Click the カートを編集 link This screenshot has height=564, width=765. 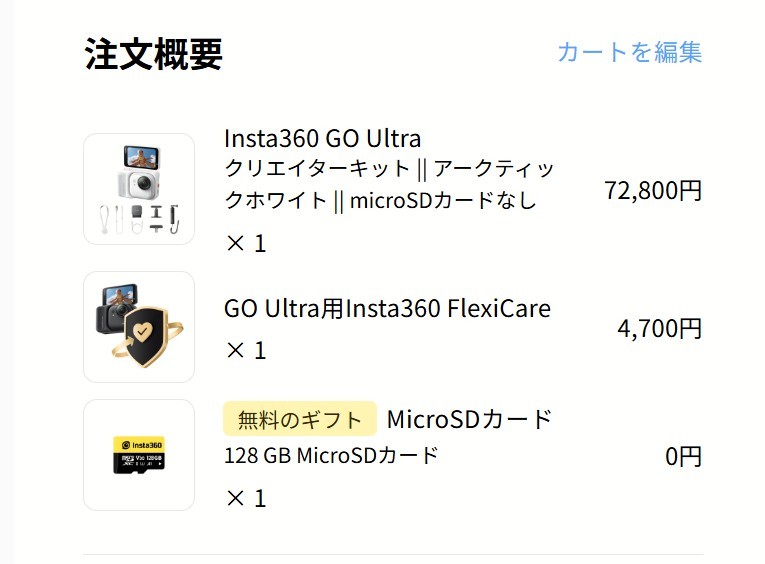(x=629, y=52)
